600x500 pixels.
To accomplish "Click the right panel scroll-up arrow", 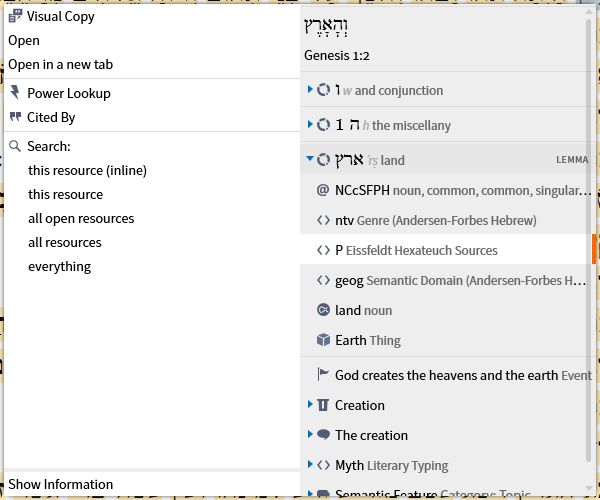I will click(589, 12).
